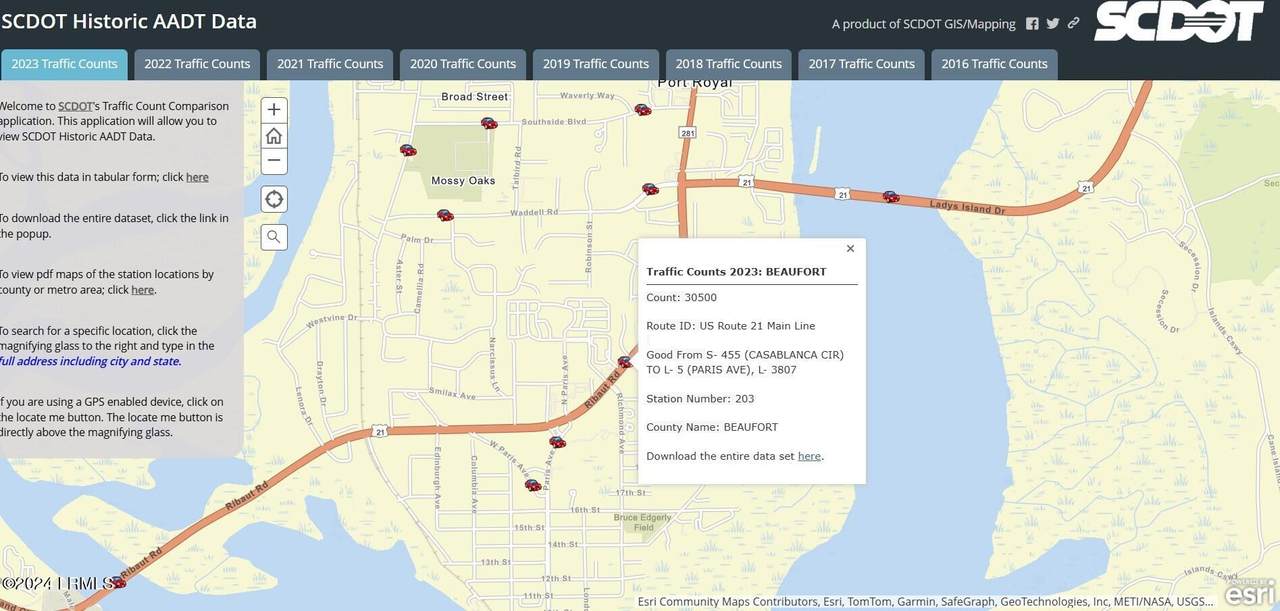
Task: Open the SCDOT link in welcome text
Action: pos(75,106)
